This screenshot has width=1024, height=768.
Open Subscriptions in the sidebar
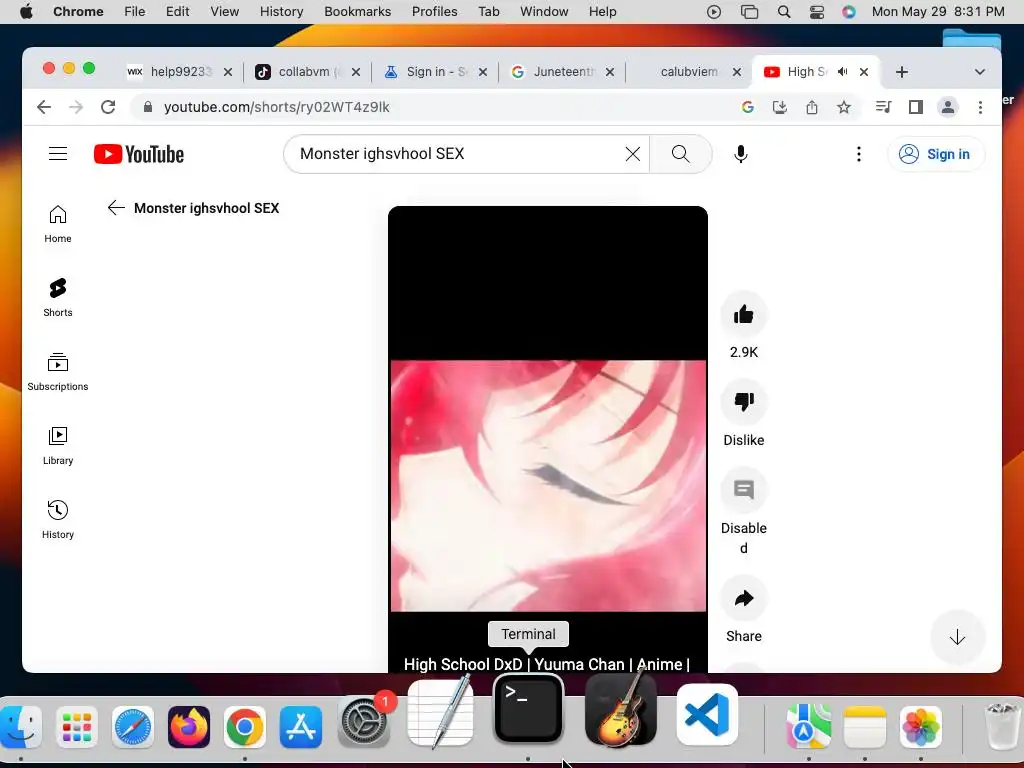(x=58, y=372)
